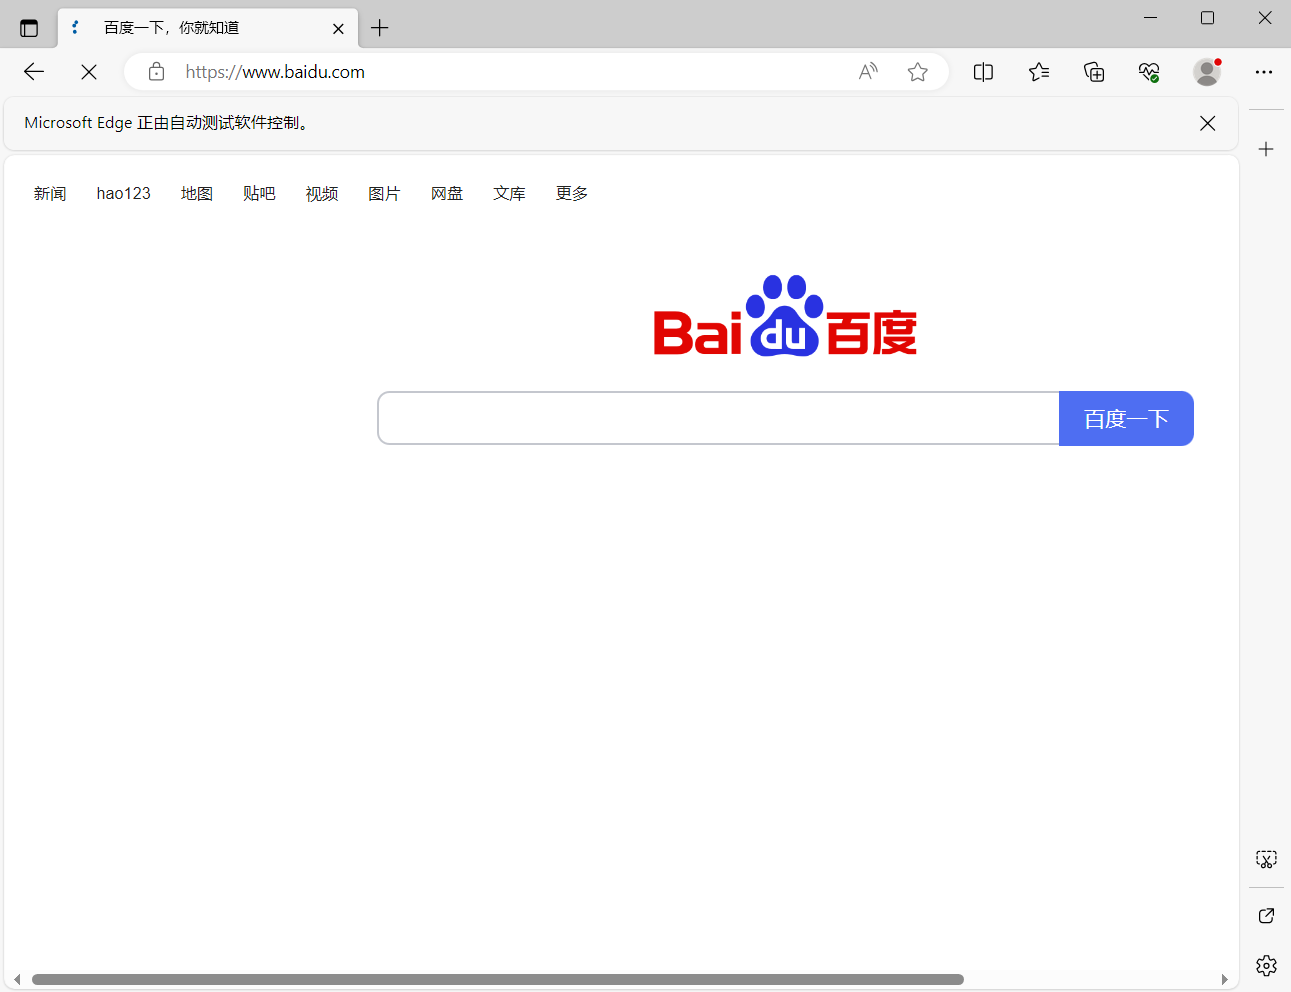Click the address bar URL

[x=275, y=72]
